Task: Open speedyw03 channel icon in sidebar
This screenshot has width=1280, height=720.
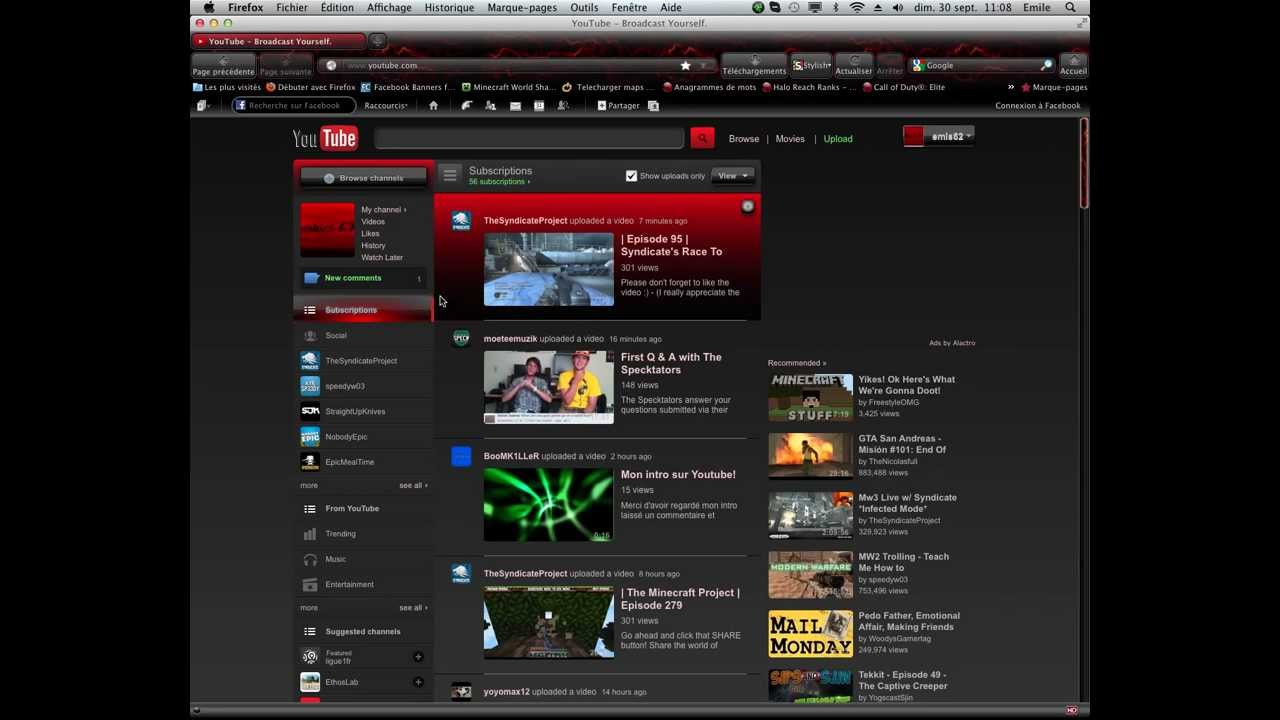Action: pos(310,386)
